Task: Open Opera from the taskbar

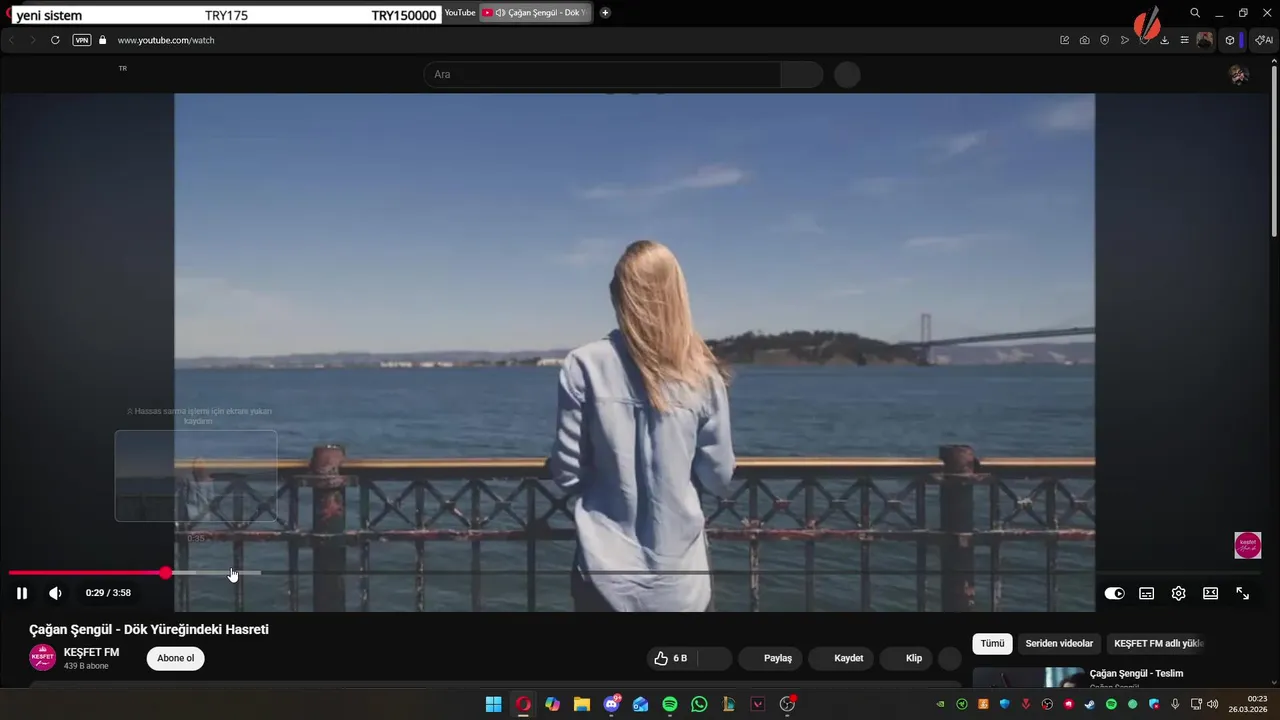Action: 523,704
